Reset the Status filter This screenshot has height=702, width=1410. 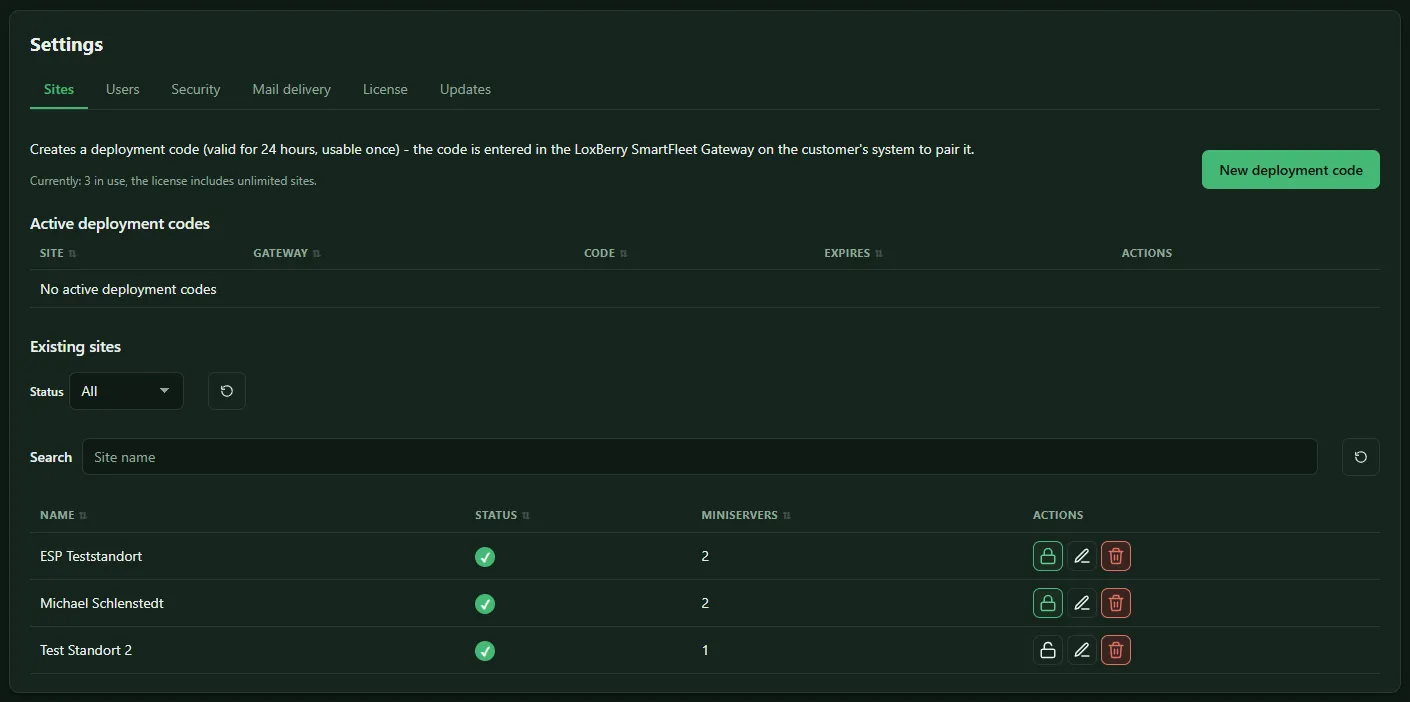(x=227, y=391)
